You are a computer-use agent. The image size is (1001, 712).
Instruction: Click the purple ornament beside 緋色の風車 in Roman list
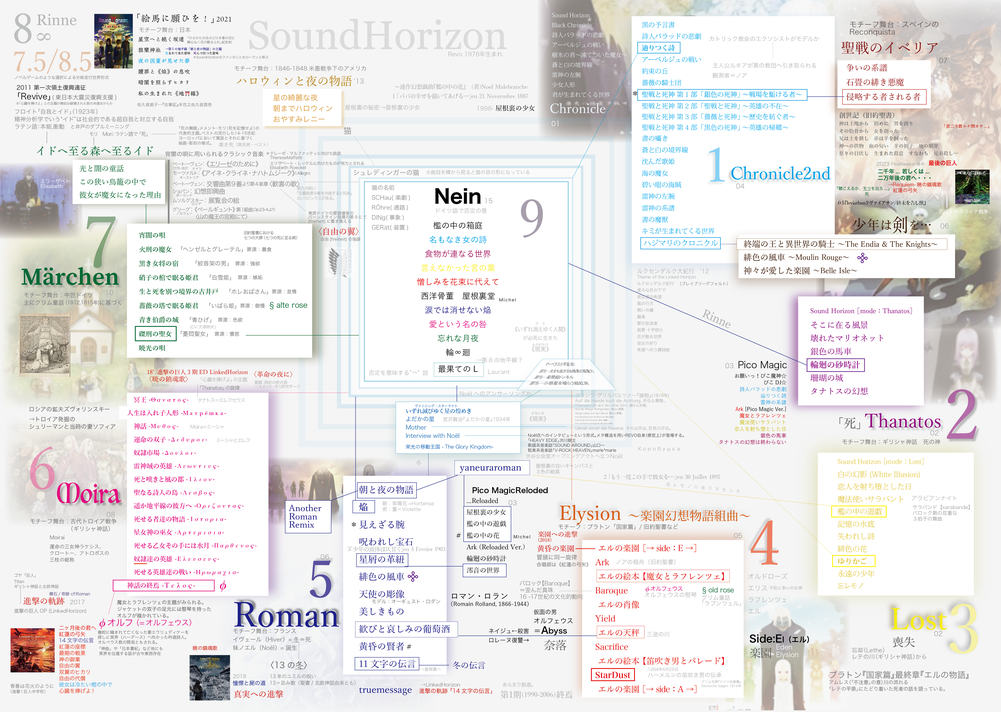point(413,577)
